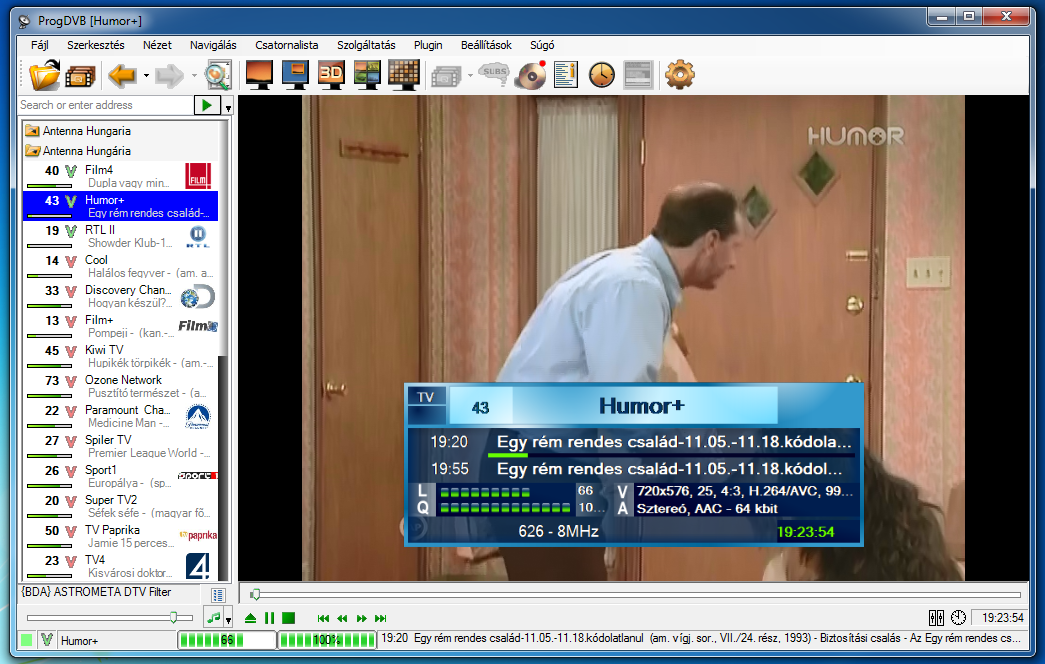Click the signal quality bar showing 100%
The image size is (1045, 664).
pos(327,640)
